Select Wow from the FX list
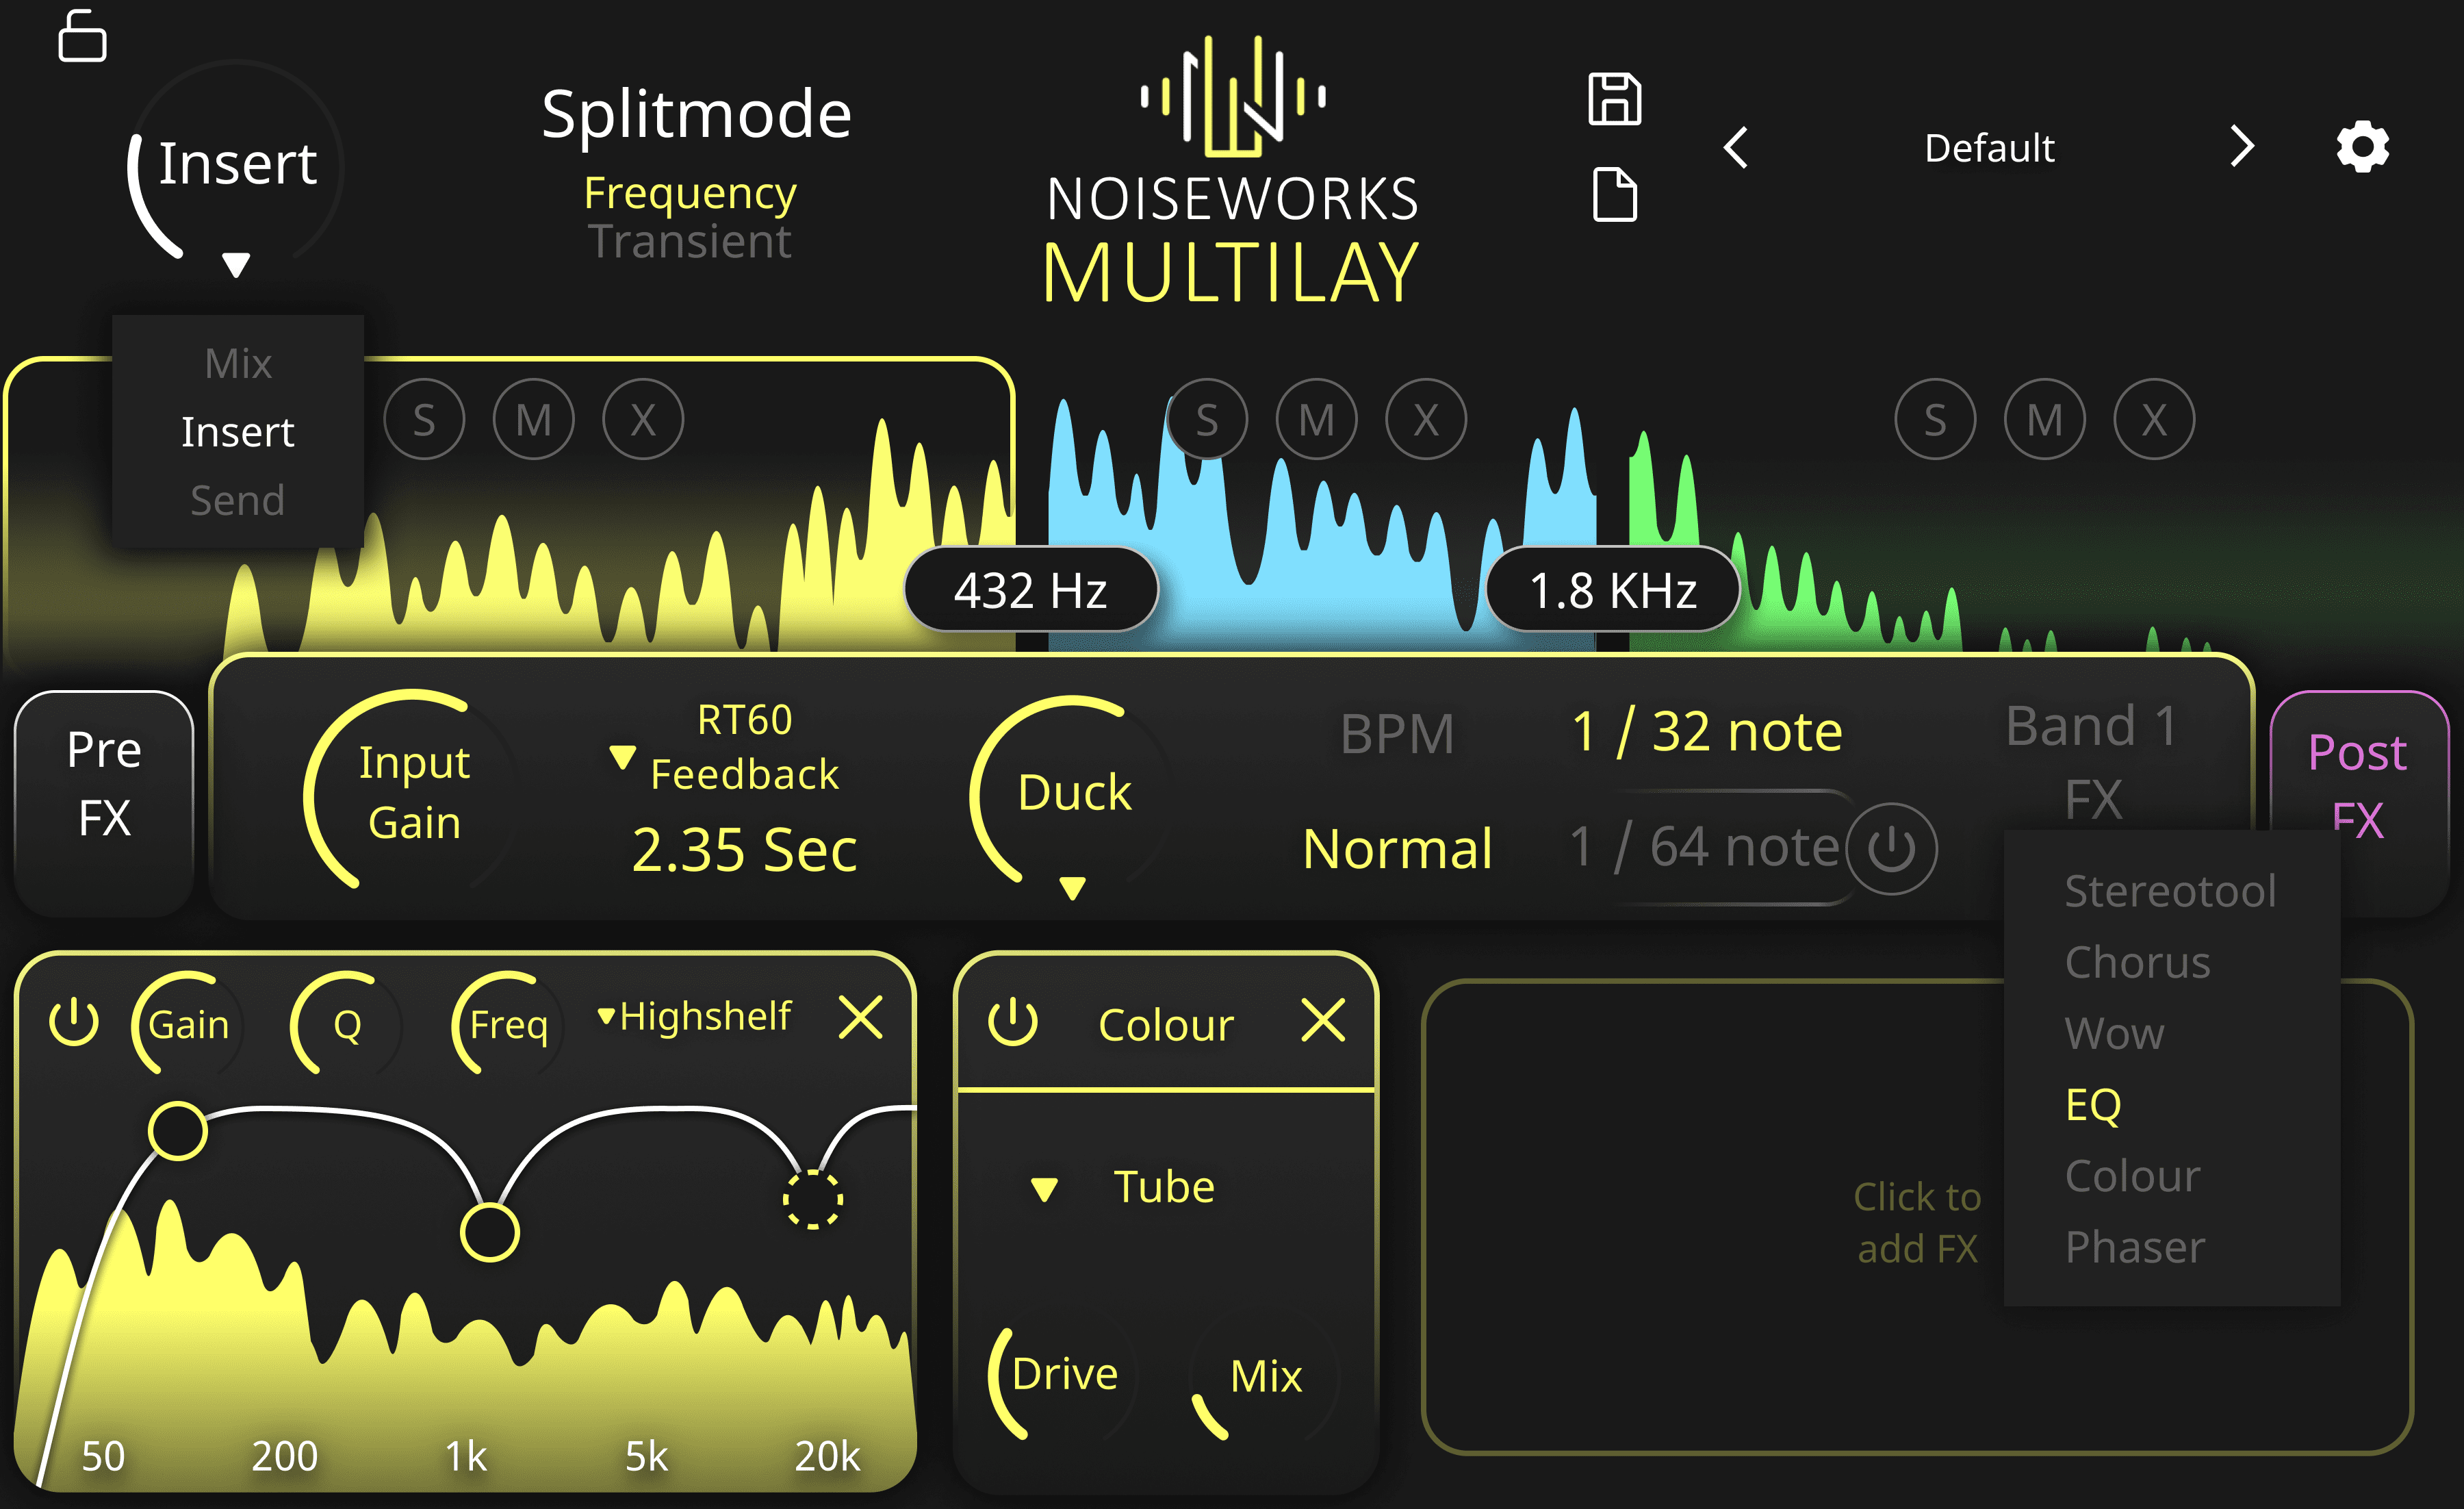 coord(2114,1033)
